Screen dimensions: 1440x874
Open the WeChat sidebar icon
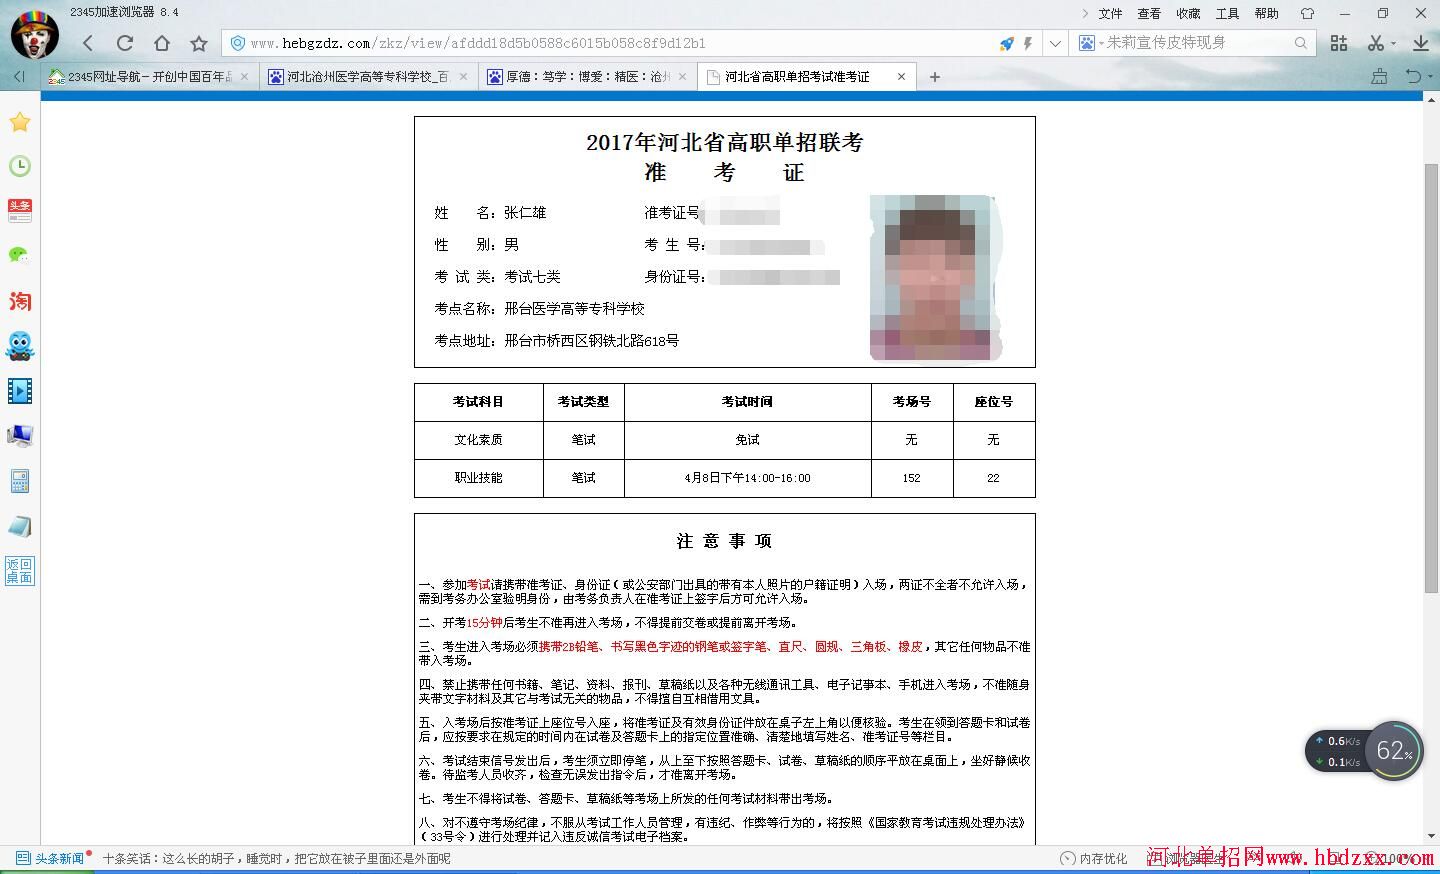coord(20,255)
